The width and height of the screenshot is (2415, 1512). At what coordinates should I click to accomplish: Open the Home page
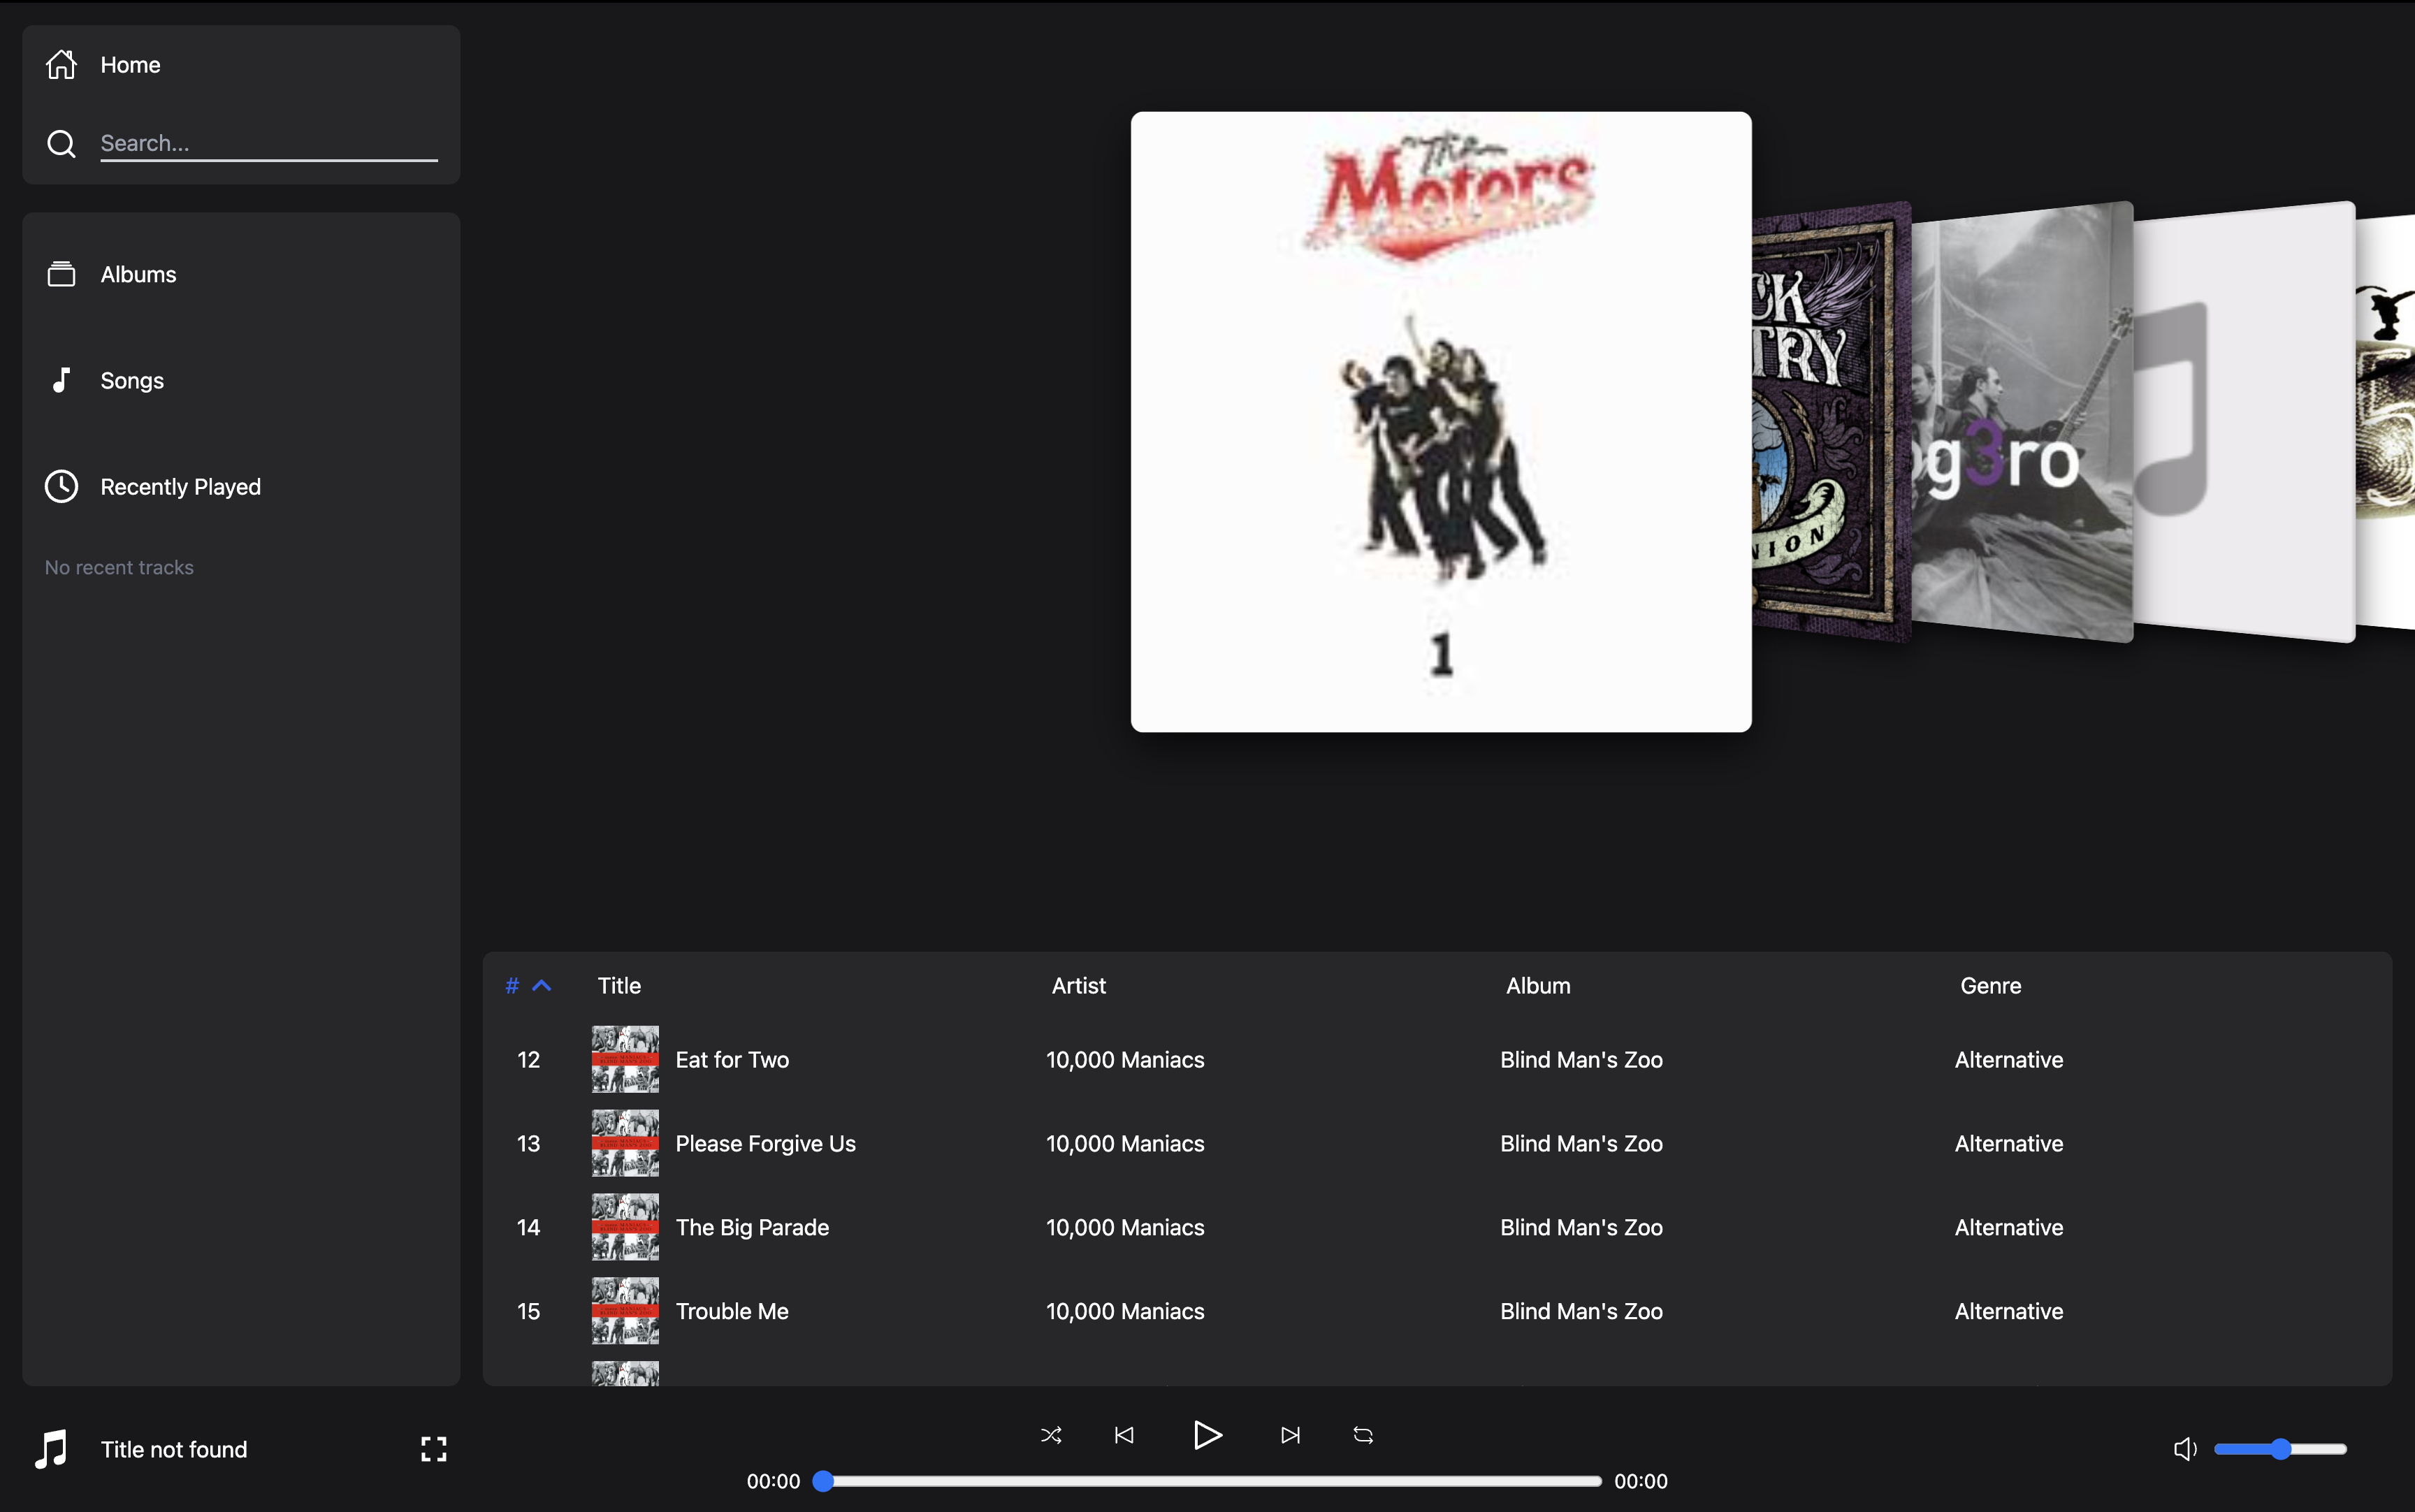click(130, 65)
